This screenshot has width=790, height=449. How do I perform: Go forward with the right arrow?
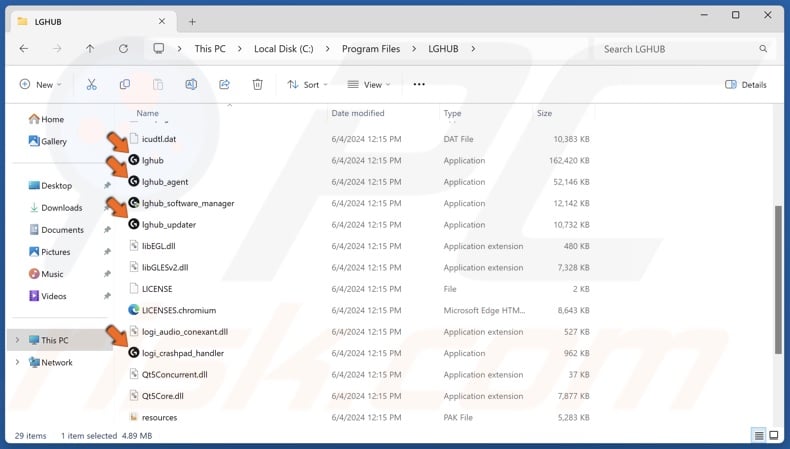point(57,49)
